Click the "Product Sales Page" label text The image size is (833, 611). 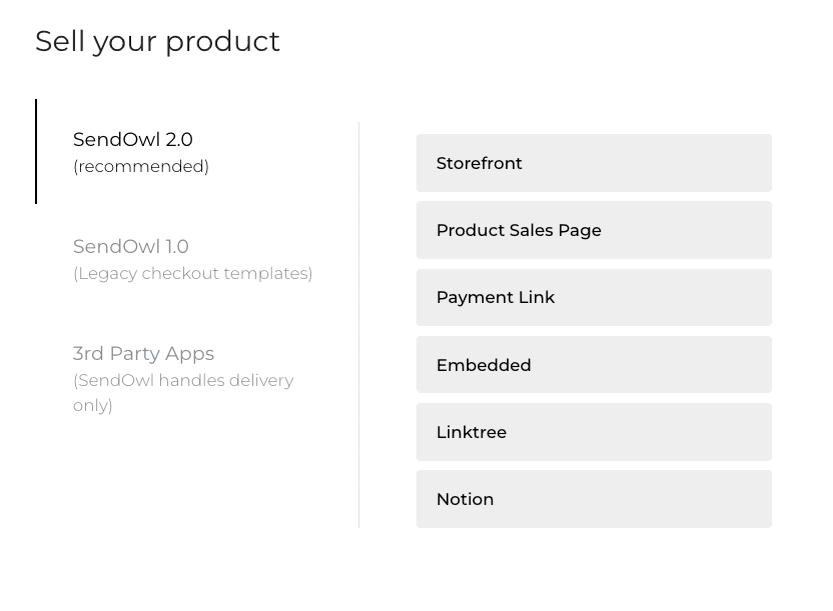[x=518, y=230]
